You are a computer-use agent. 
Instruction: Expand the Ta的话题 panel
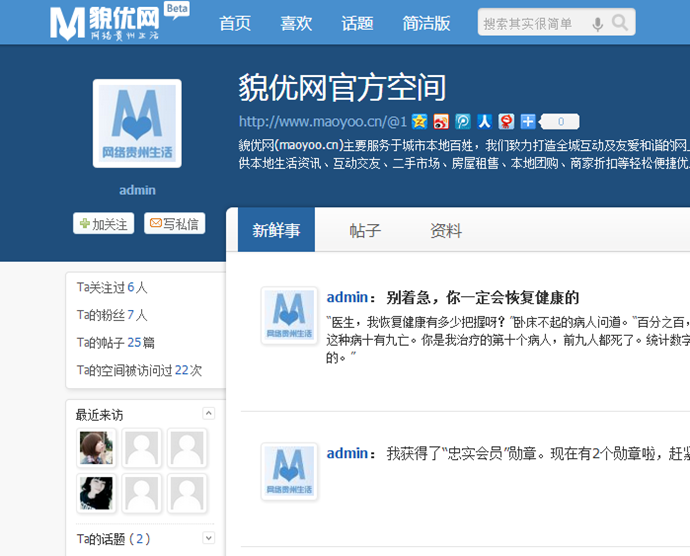(209, 538)
